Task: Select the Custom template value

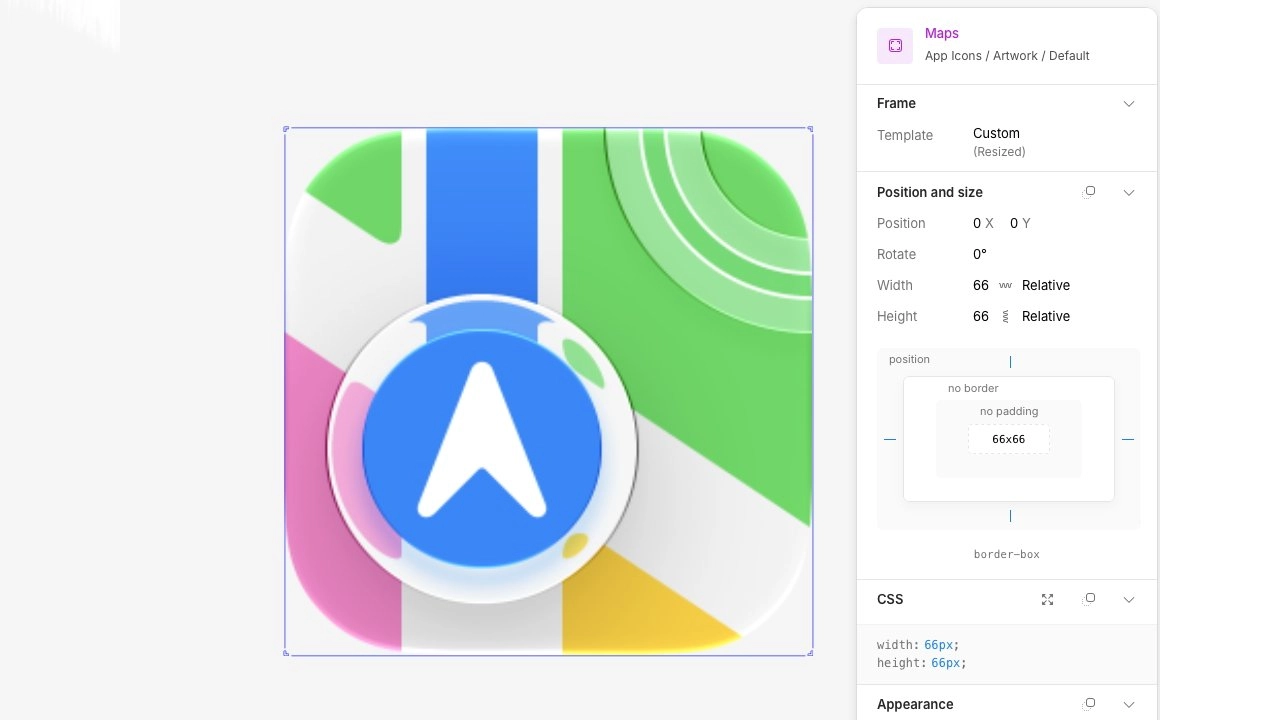Action: (x=996, y=133)
